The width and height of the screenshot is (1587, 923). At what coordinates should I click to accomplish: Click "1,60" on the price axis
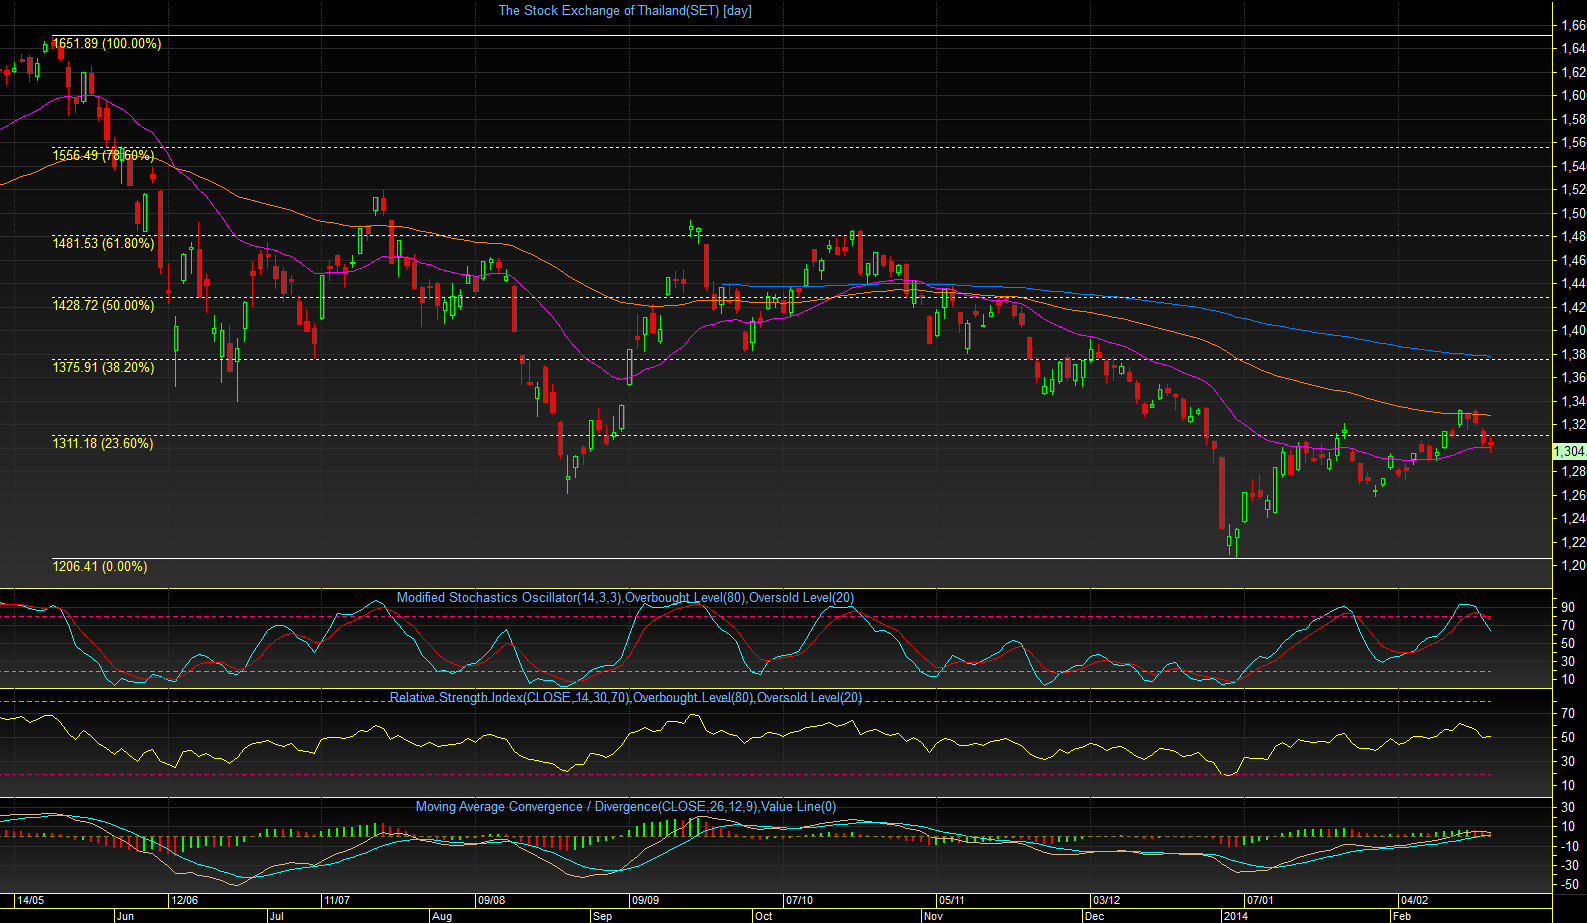tap(1573, 96)
